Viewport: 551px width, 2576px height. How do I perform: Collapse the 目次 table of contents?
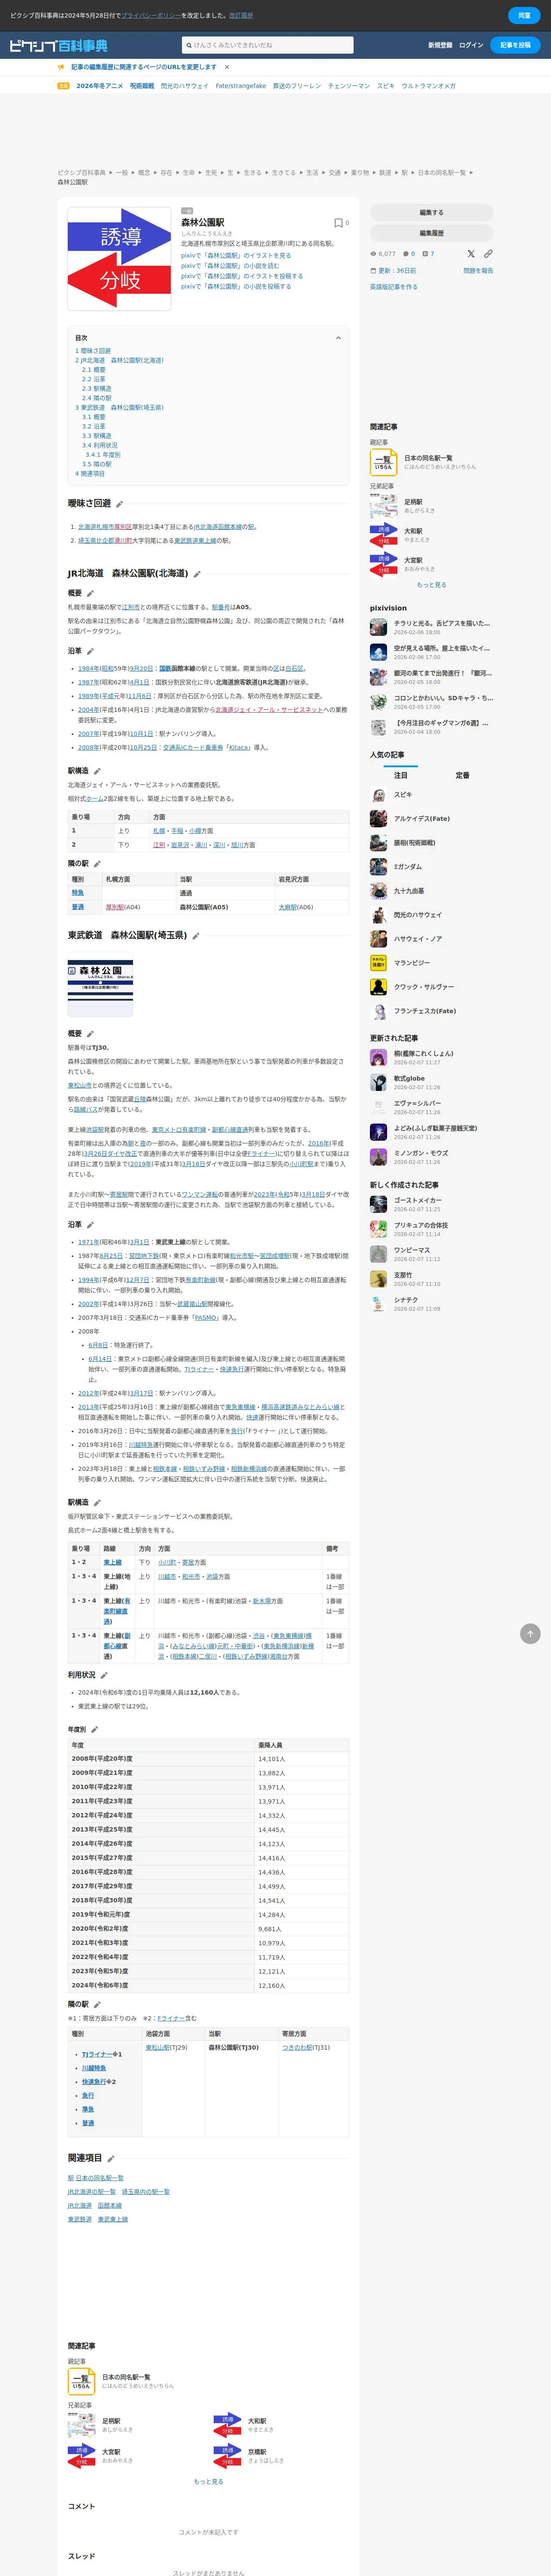pos(338,338)
